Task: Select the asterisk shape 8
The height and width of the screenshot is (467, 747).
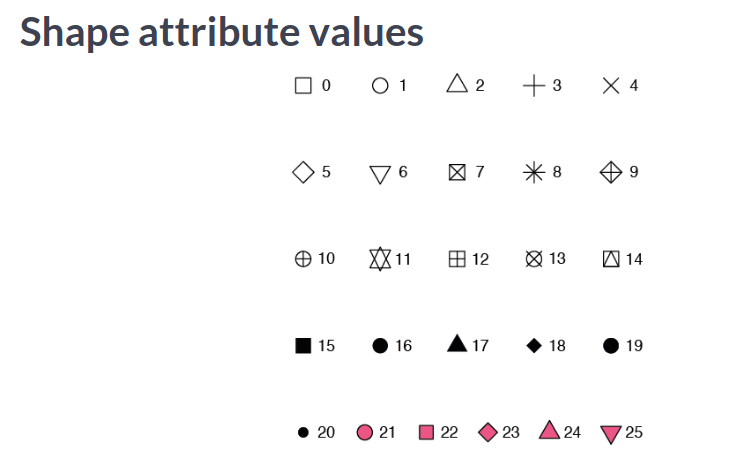Action: 534,173
